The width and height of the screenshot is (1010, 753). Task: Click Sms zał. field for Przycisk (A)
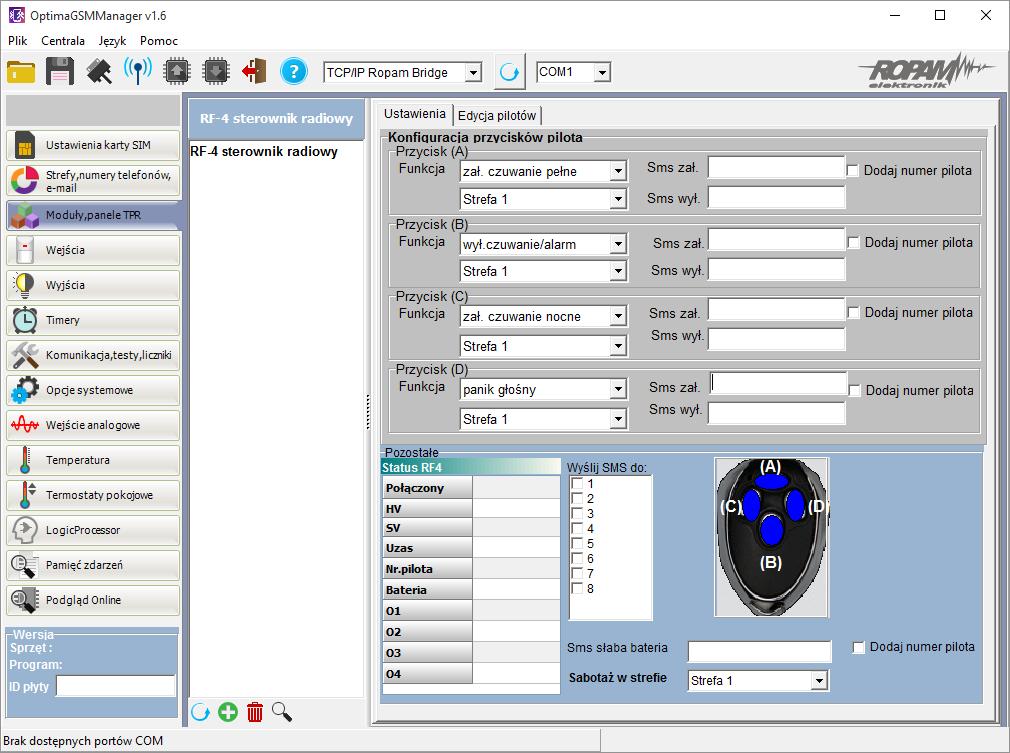[x=776, y=167]
